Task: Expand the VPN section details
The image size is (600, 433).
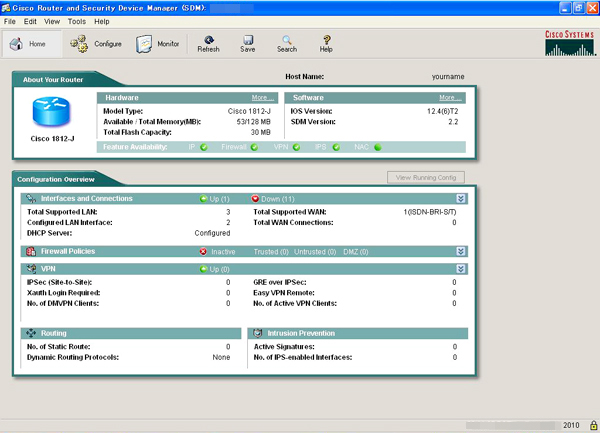Action: [x=461, y=269]
